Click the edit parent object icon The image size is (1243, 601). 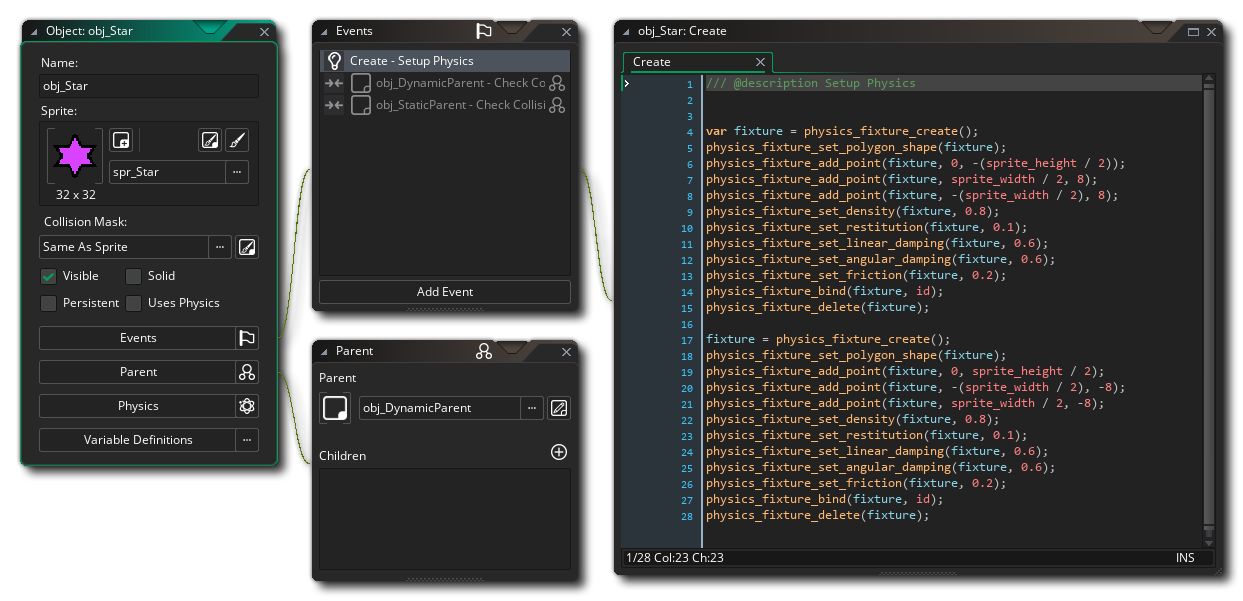(559, 408)
